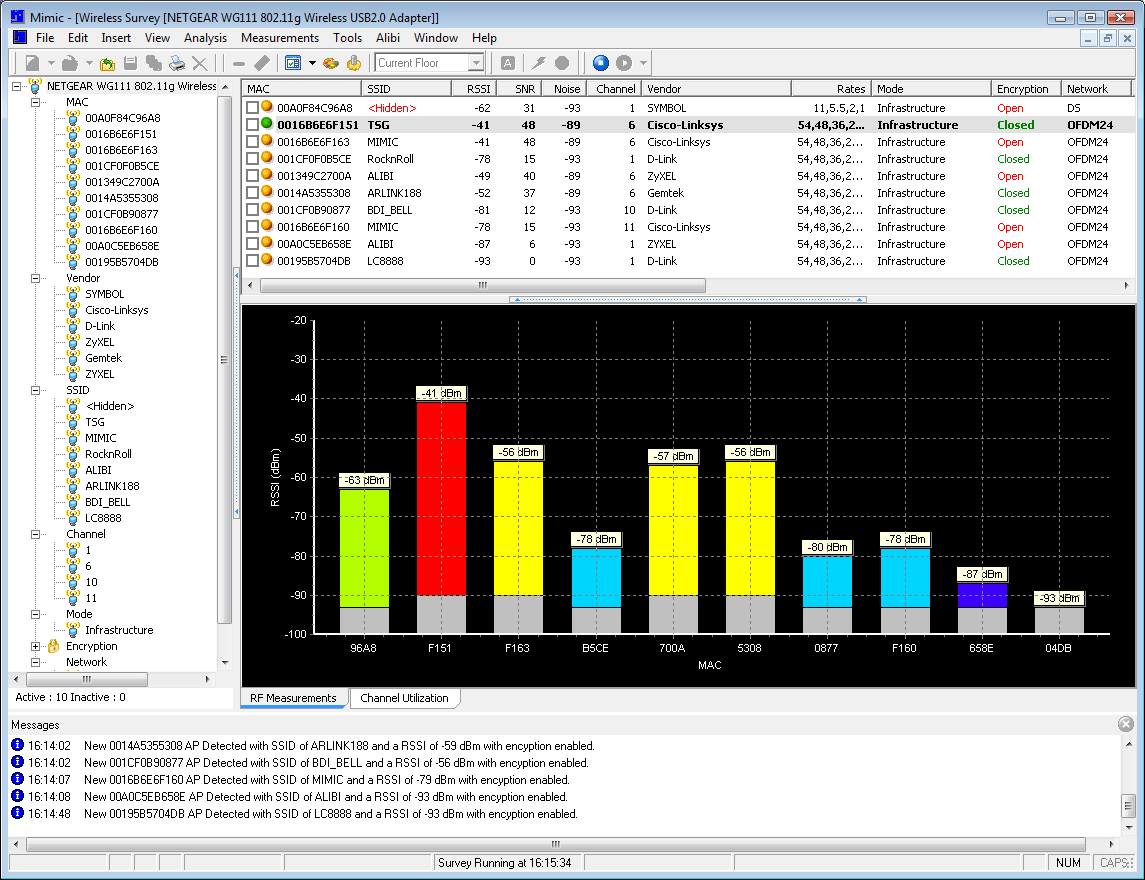Viewport: 1145px width, 880px height.
Task: Check the box for MAC 0016B6E6F163
Action: pos(252,142)
